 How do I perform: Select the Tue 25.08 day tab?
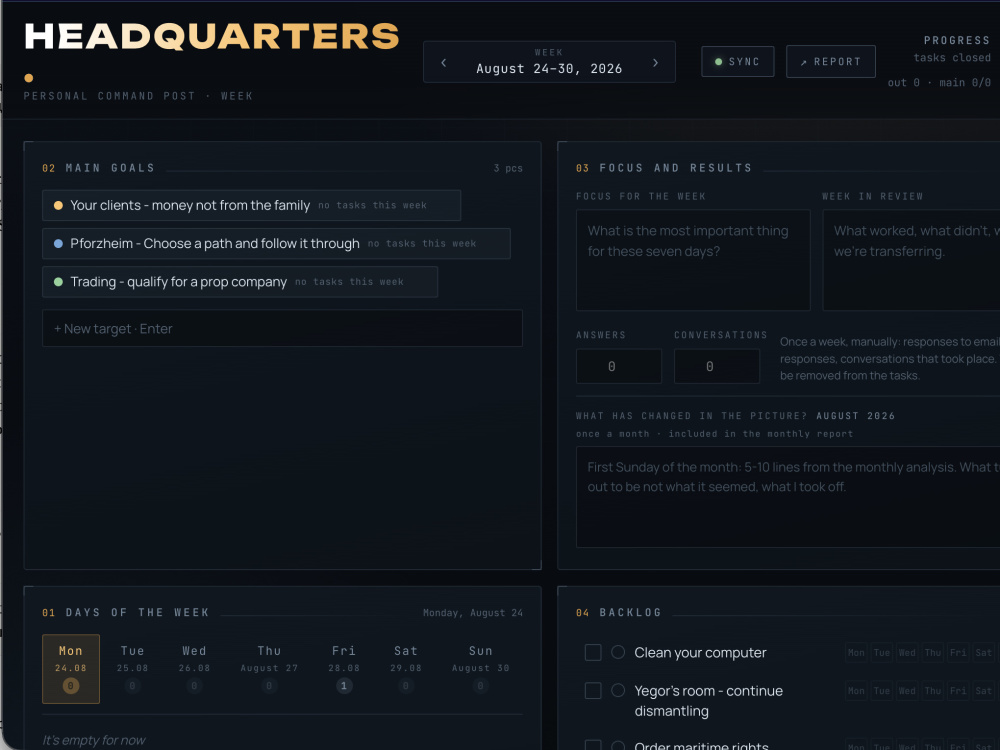click(x=133, y=669)
